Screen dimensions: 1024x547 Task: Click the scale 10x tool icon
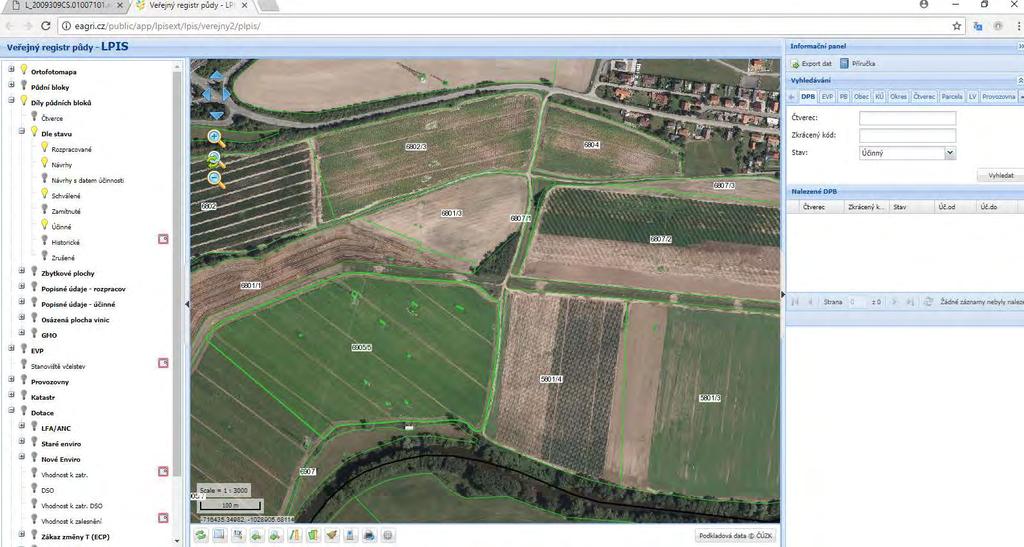coord(238,535)
